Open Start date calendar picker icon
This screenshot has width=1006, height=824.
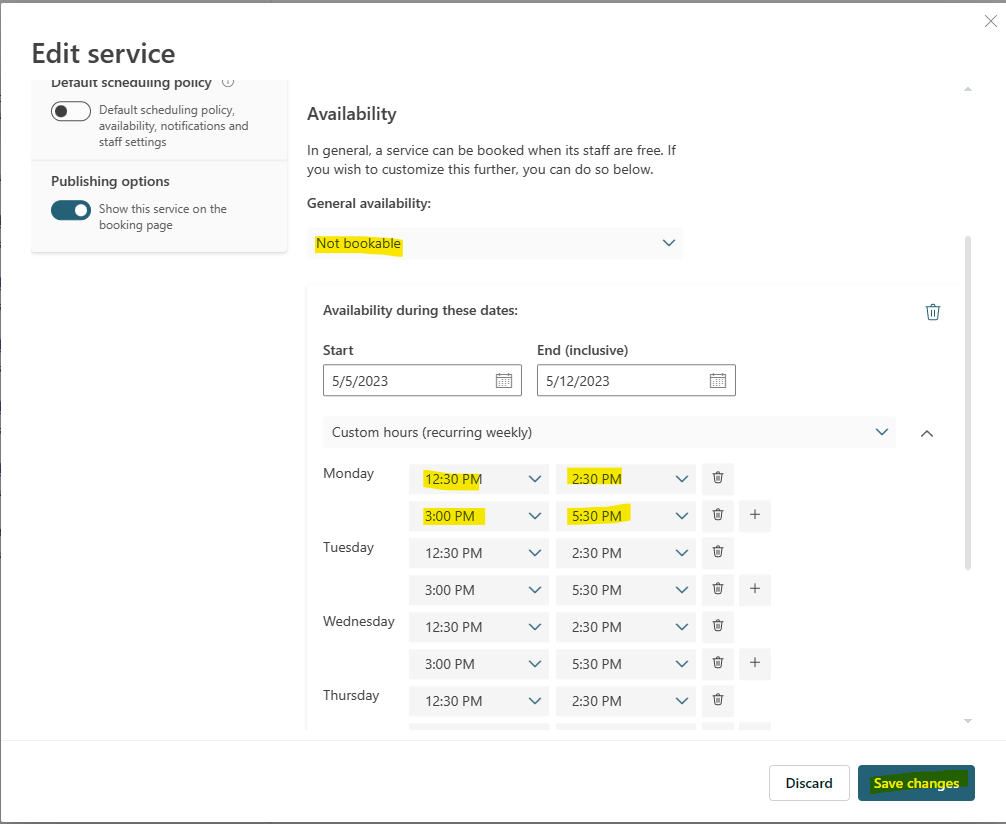[x=504, y=381]
